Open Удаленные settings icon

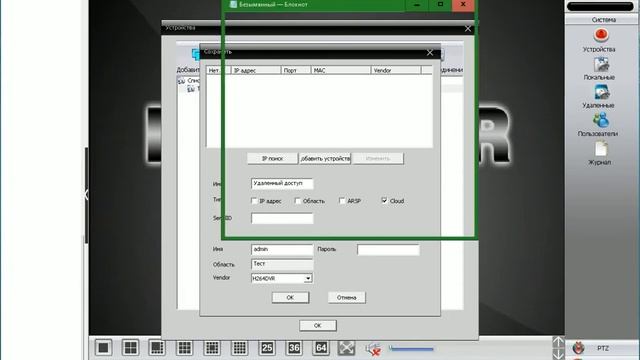pos(601,92)
